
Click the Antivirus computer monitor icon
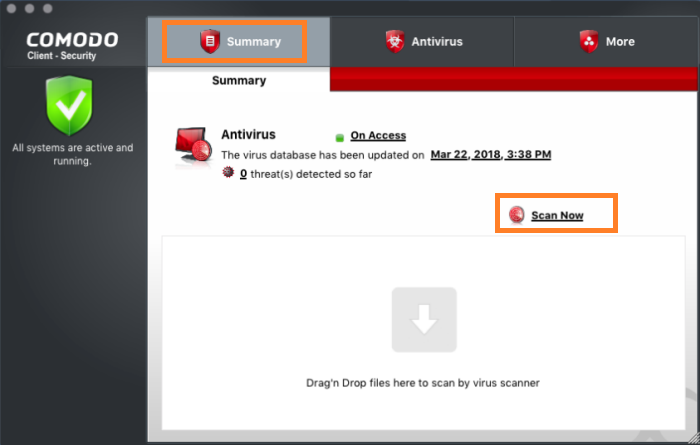(193, 146)
